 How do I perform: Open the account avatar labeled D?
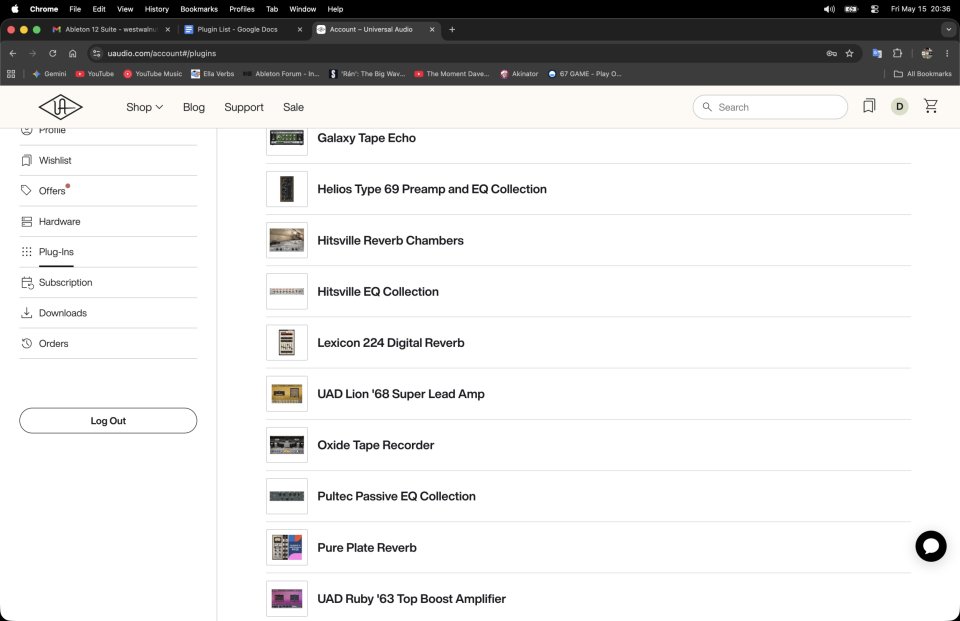(x=899, y=107)
